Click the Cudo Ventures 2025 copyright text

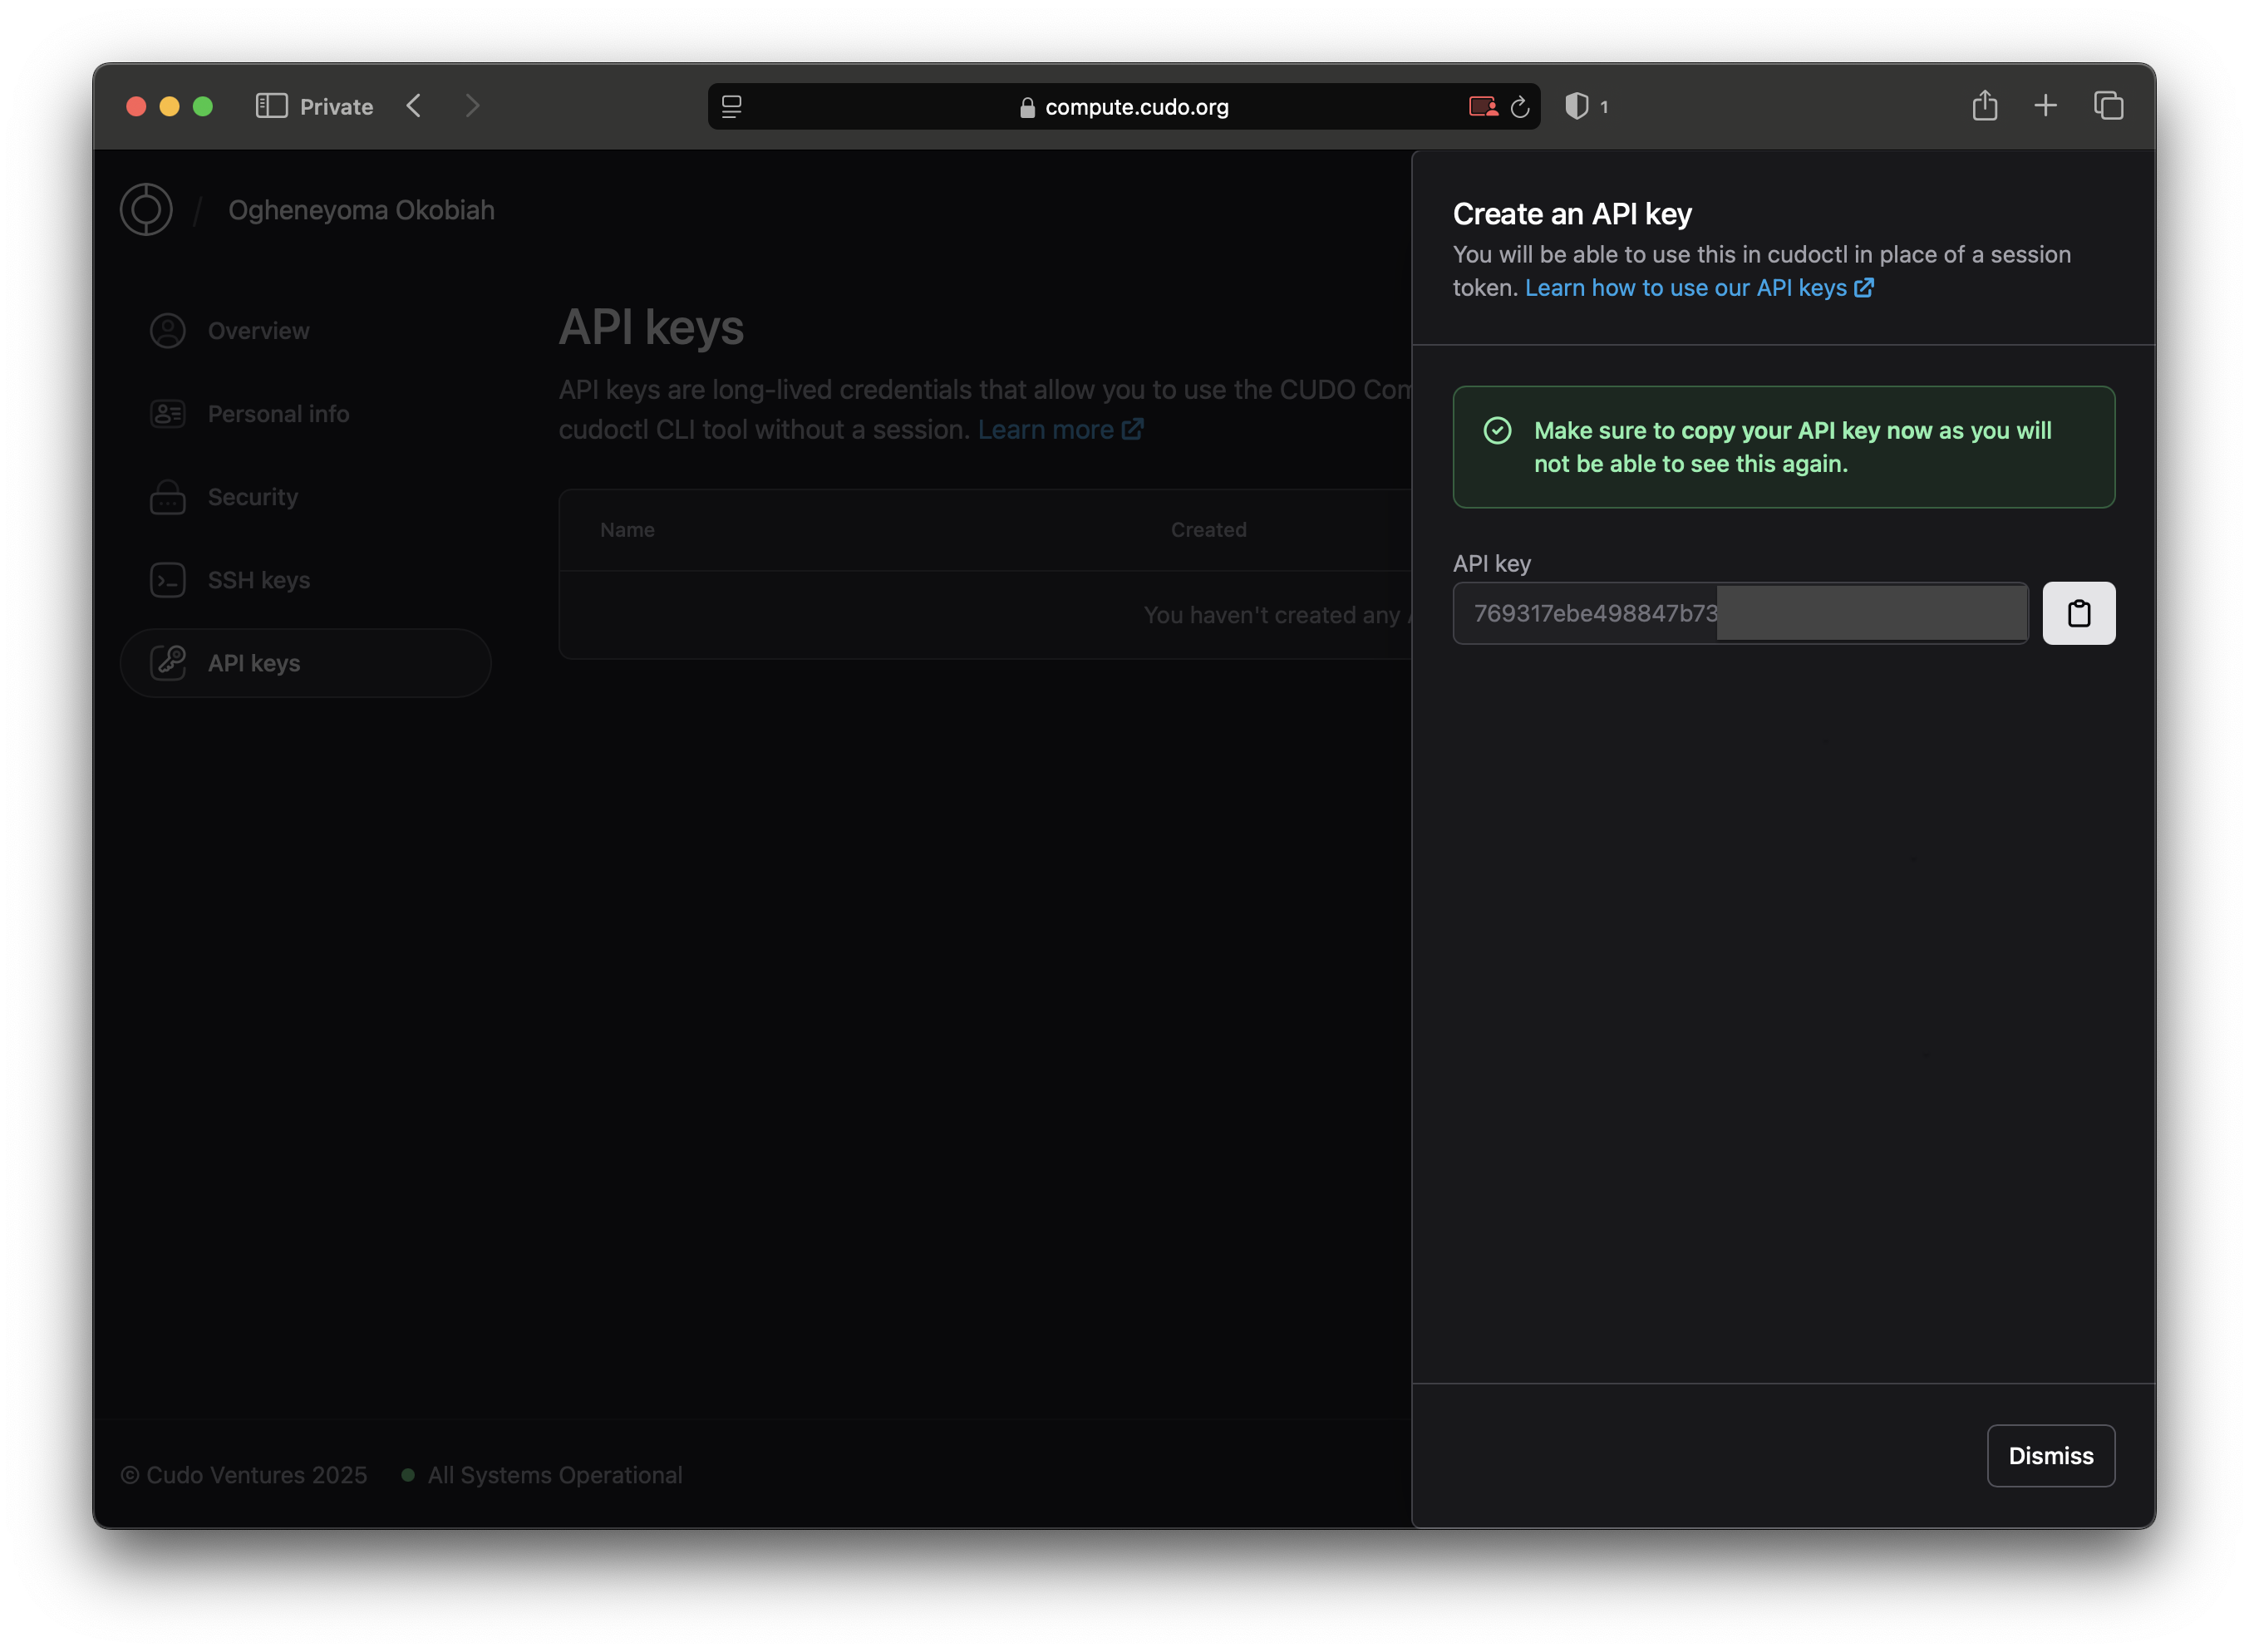pos(244,1475)
